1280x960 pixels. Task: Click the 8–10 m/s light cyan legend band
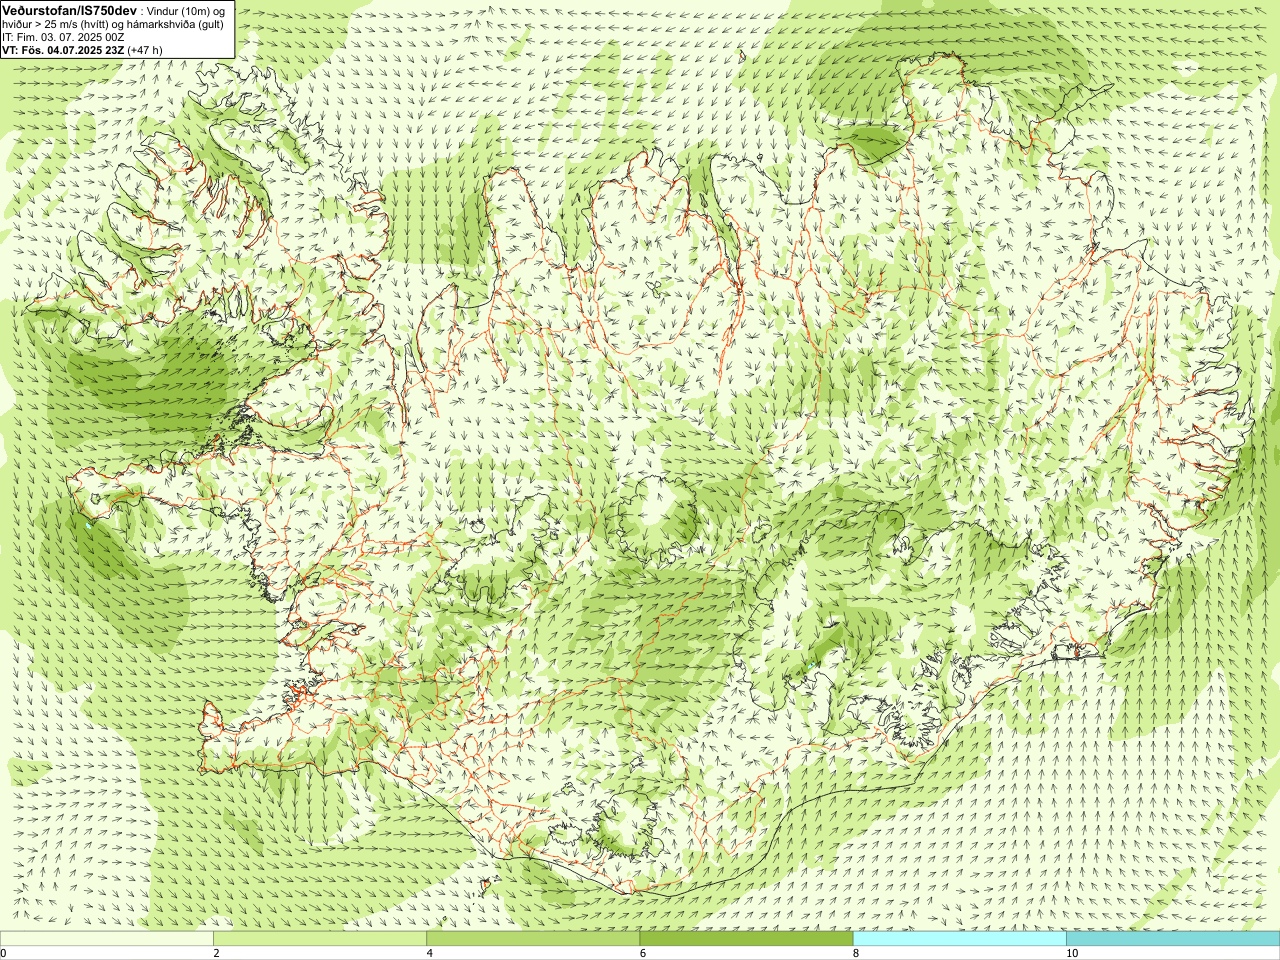click(x=960, y=939)
